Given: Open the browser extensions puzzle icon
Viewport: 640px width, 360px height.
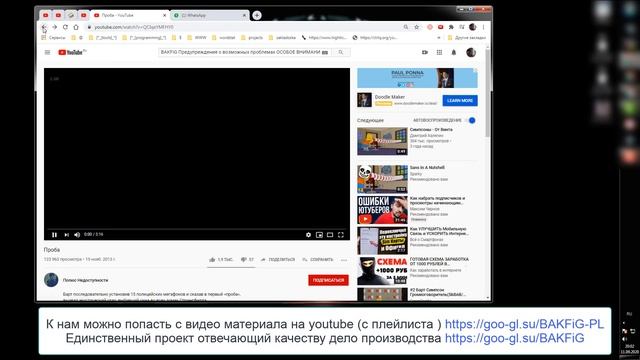Looking at the screenshot, I should pyautogui.click(x=451, y=27).
